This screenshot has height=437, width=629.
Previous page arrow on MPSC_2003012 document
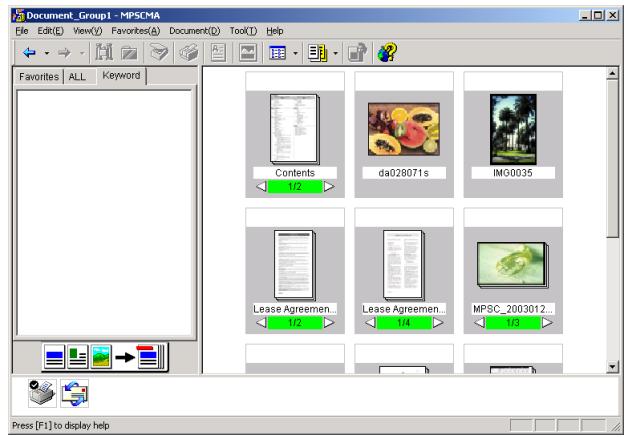[479, 323]
